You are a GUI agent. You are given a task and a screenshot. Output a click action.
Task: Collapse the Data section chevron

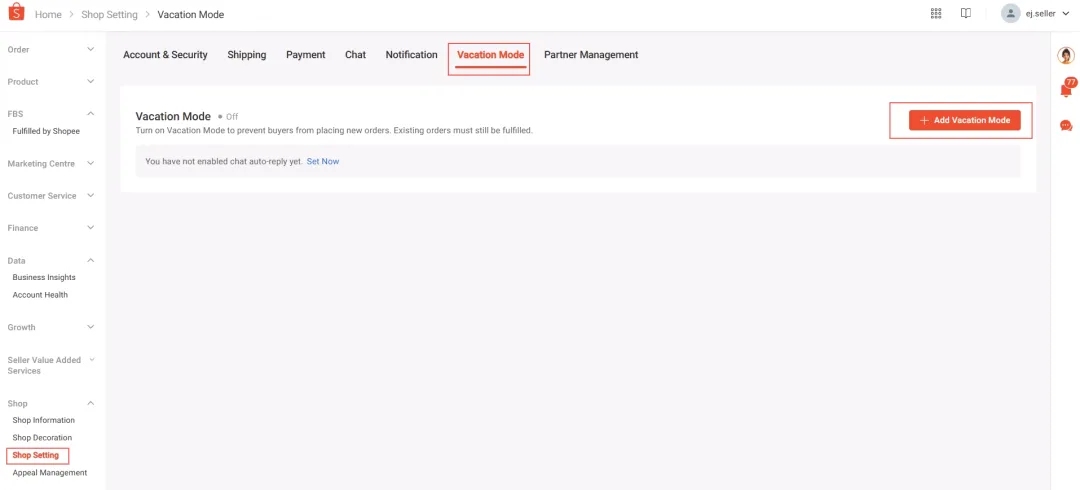coord(91,261)
